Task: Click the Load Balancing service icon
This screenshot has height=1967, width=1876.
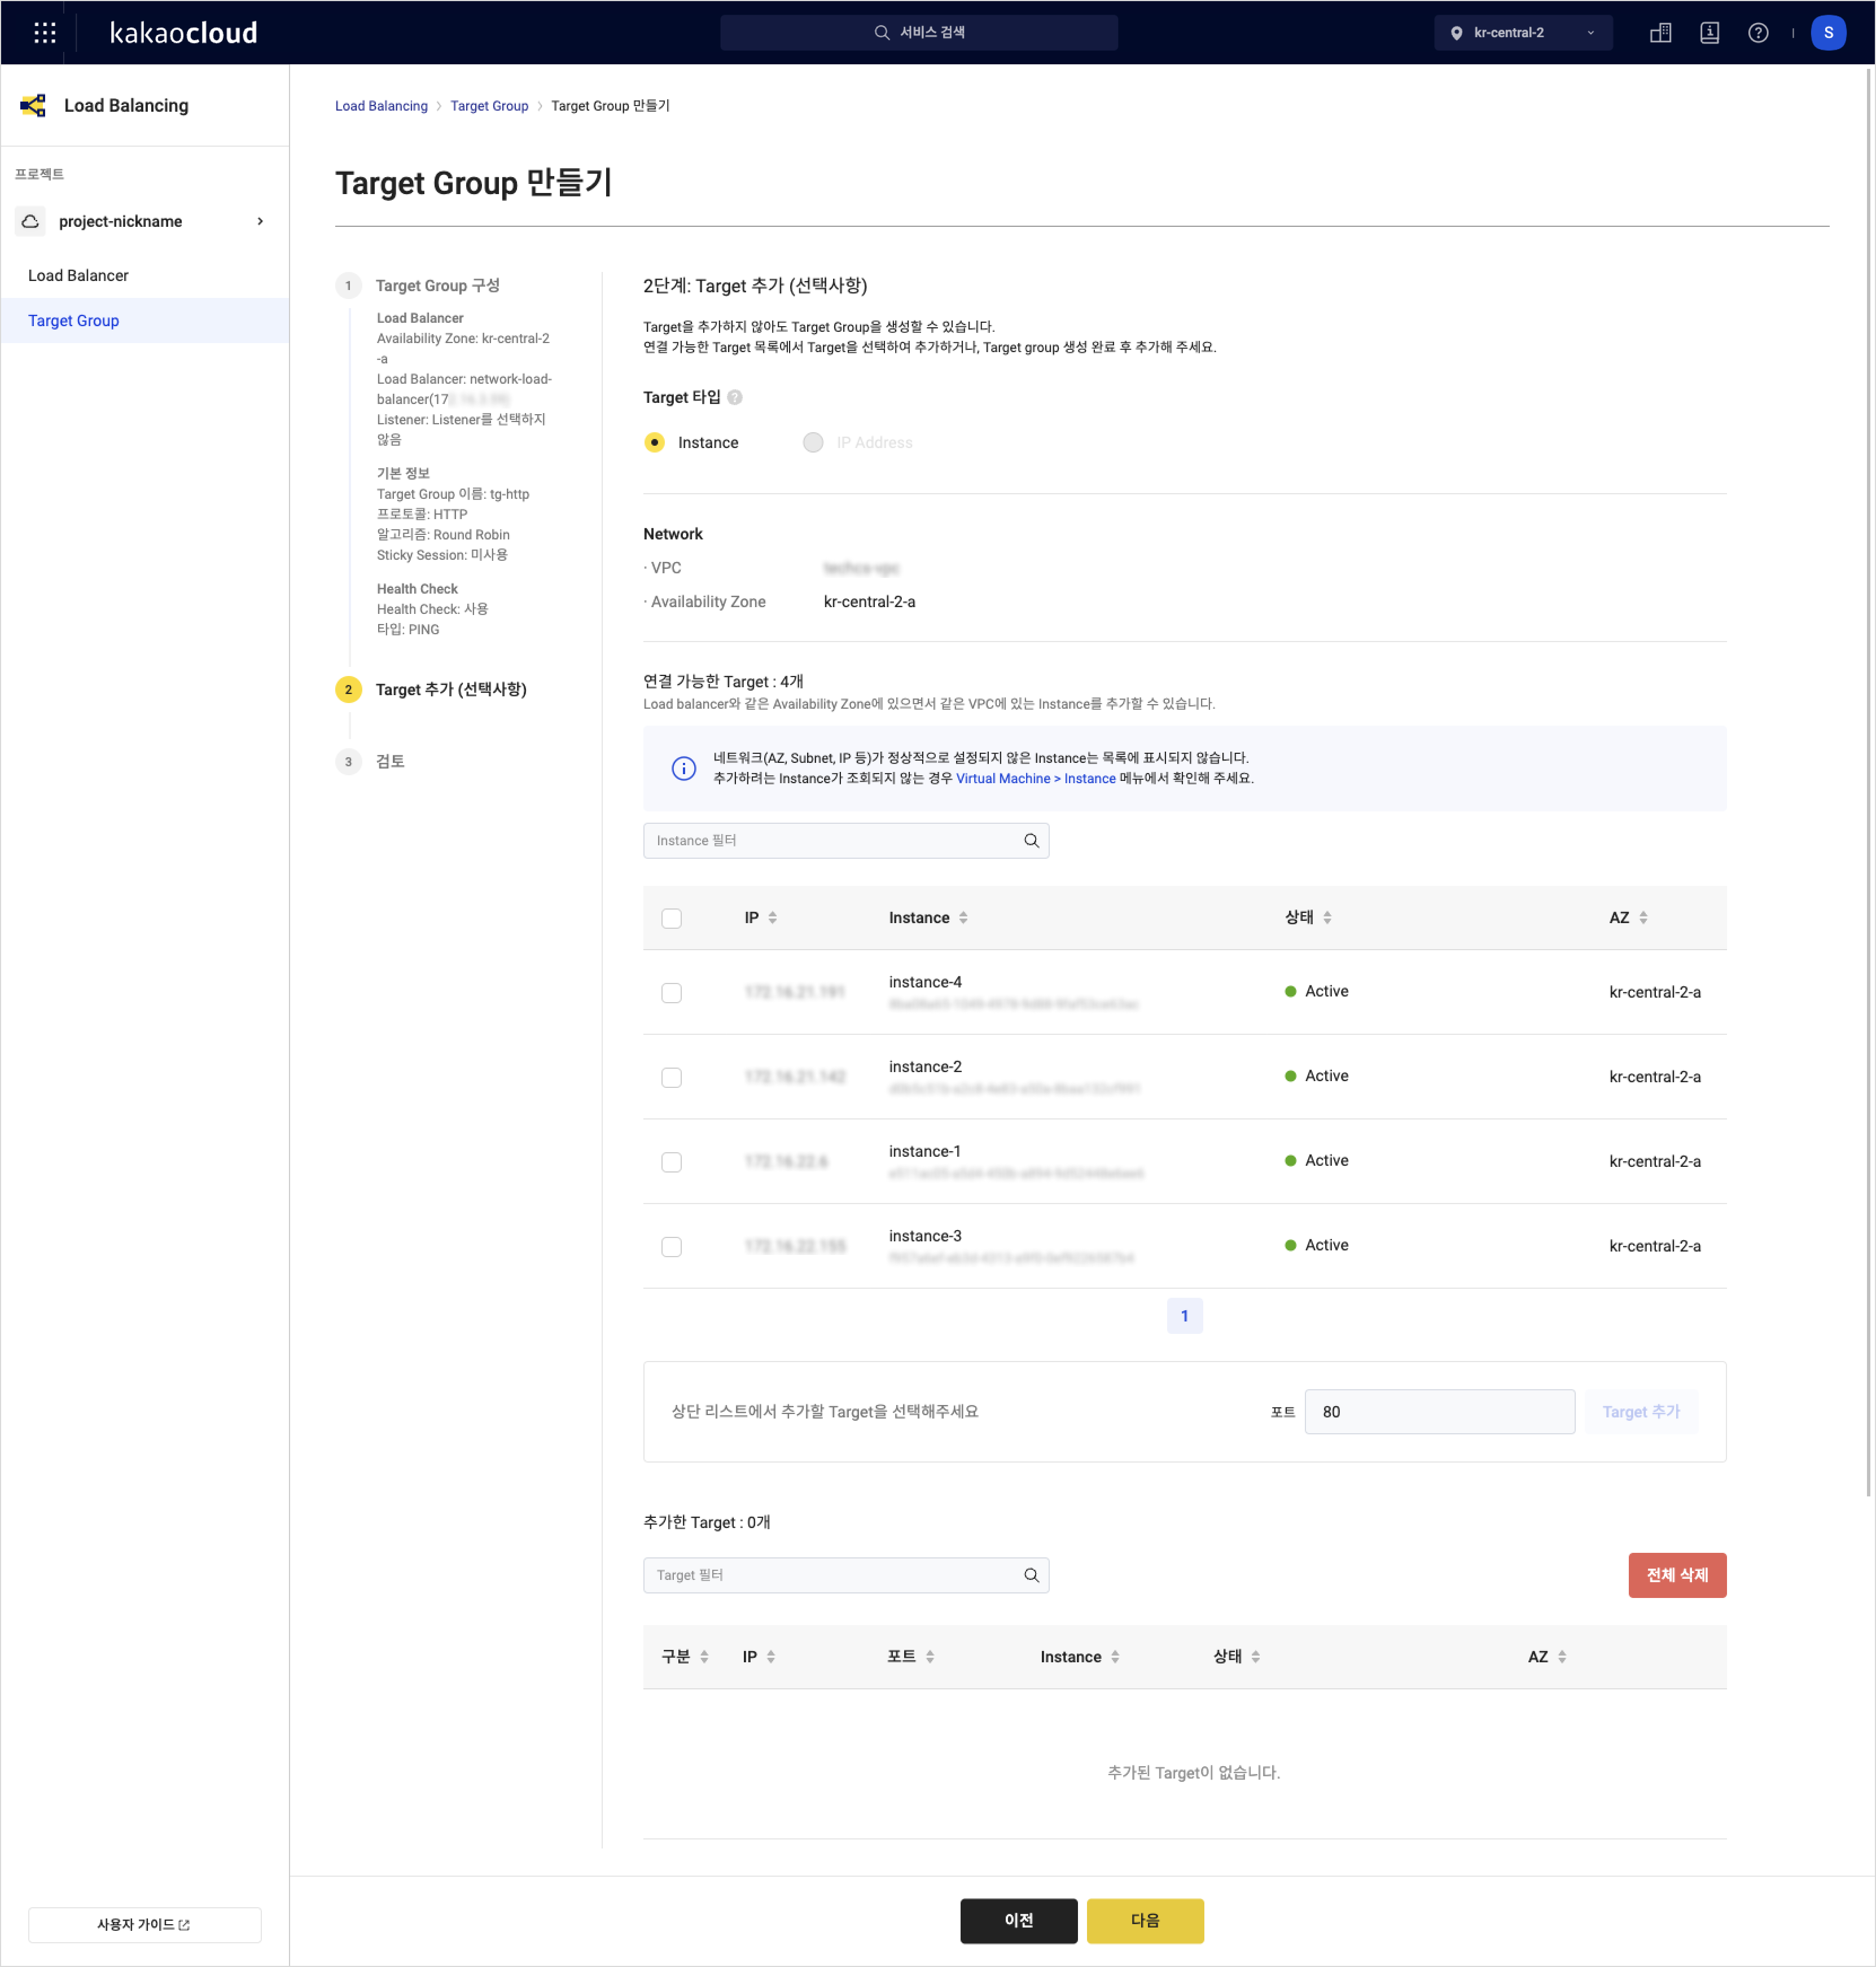Action: [33, 106]
